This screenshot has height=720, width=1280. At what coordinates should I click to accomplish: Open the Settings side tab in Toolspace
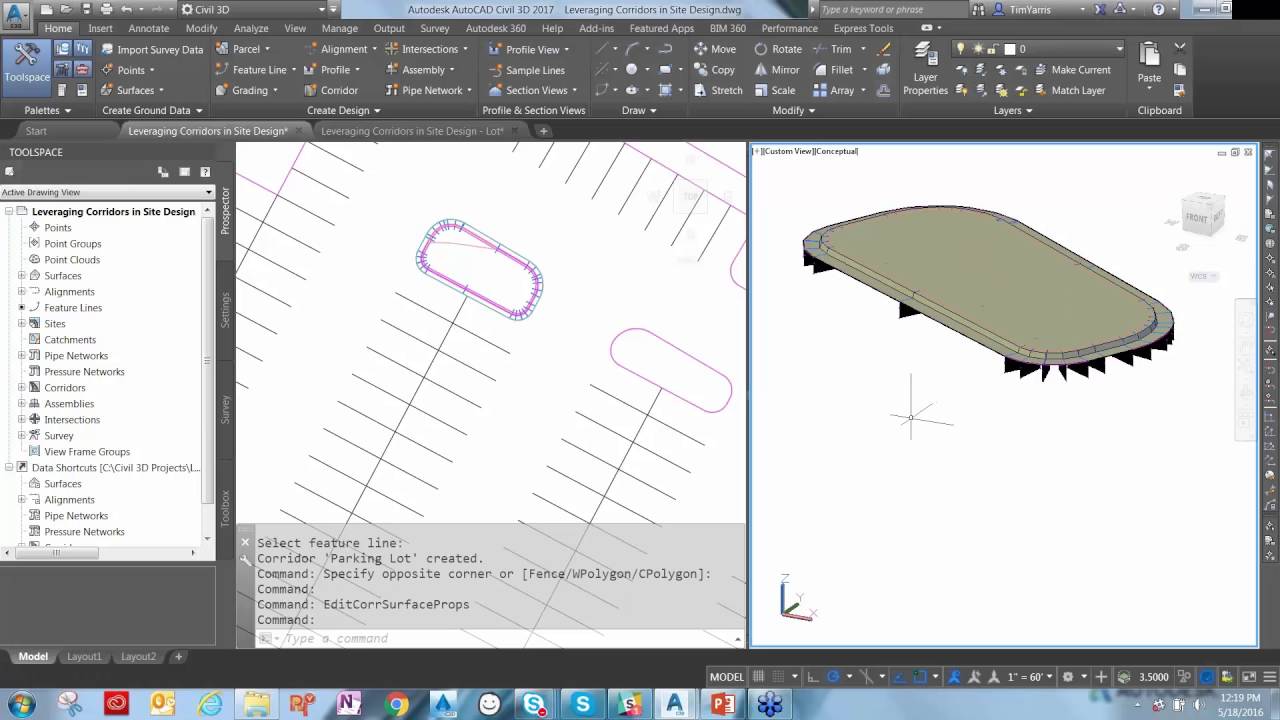[225, 310]
